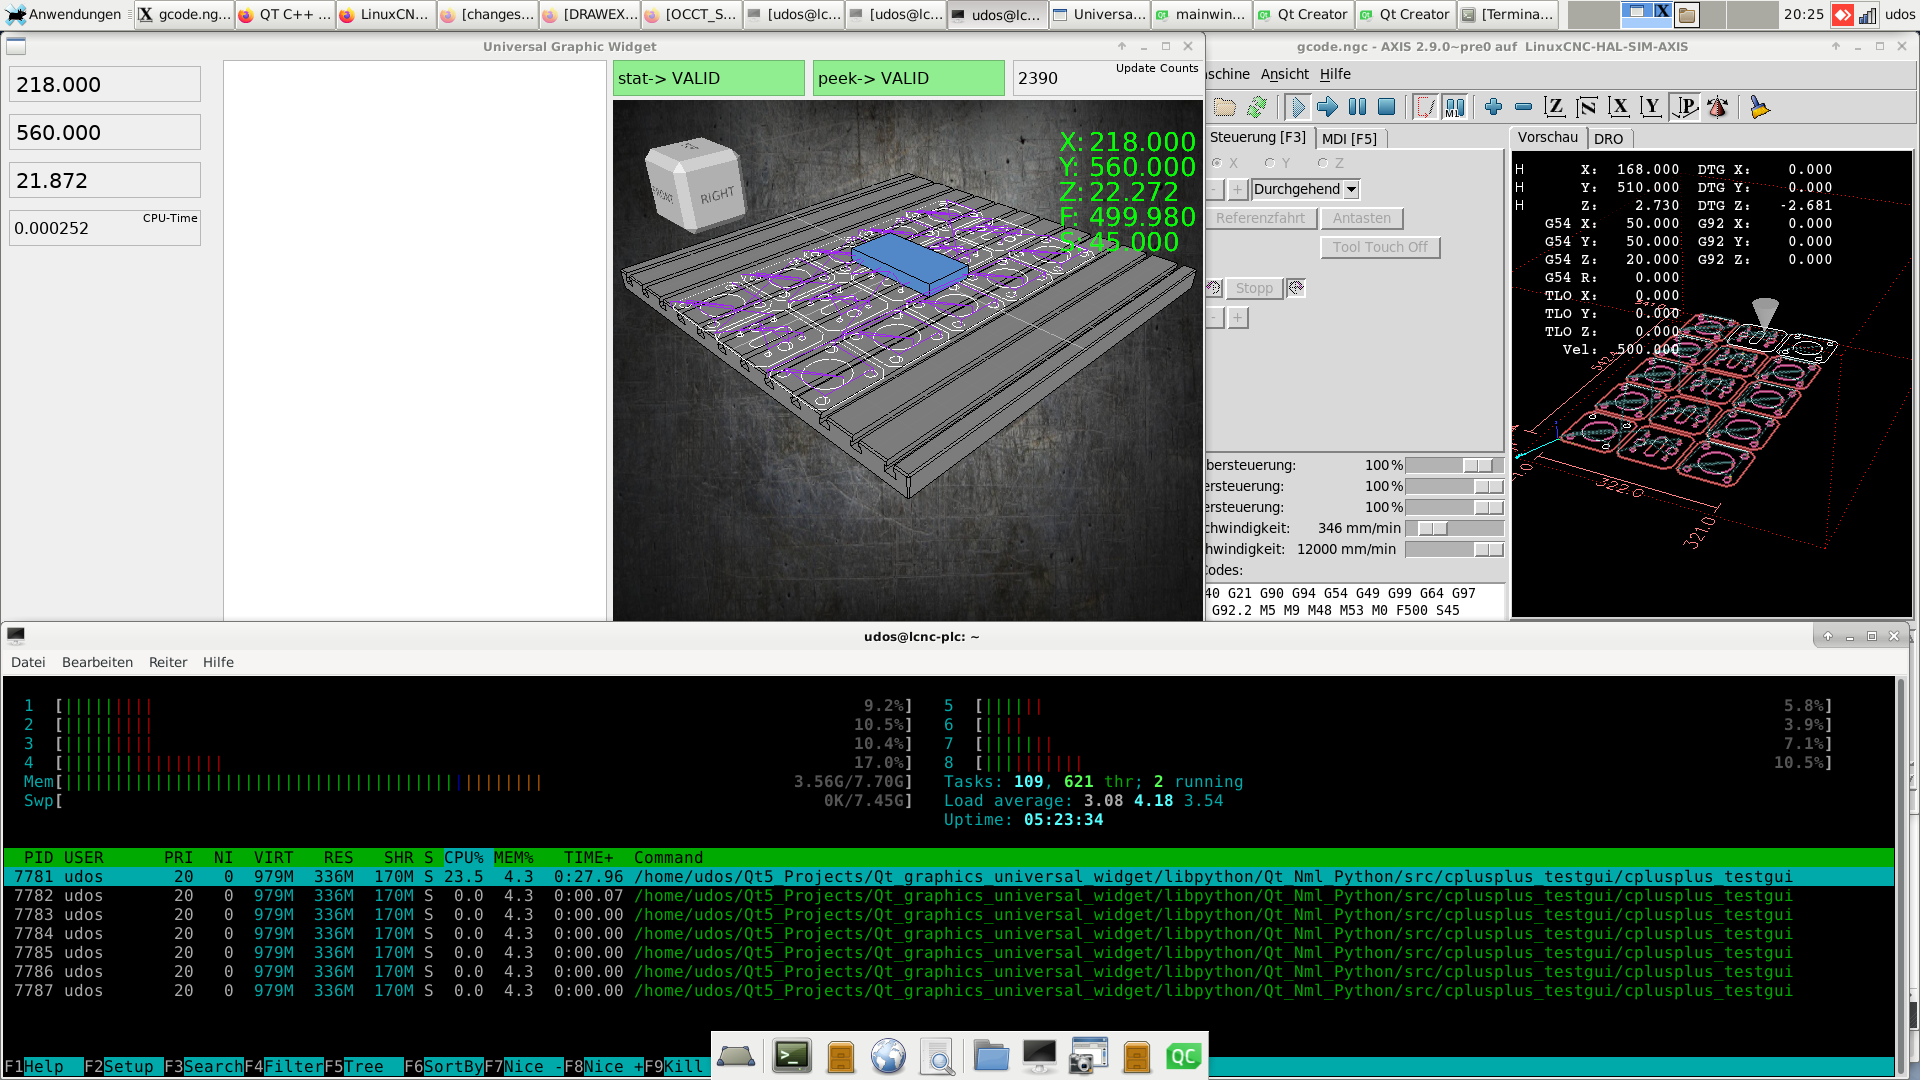Open Reiter menu in terminal
Screen dimensions: 1920x1080
coord(168,662)
